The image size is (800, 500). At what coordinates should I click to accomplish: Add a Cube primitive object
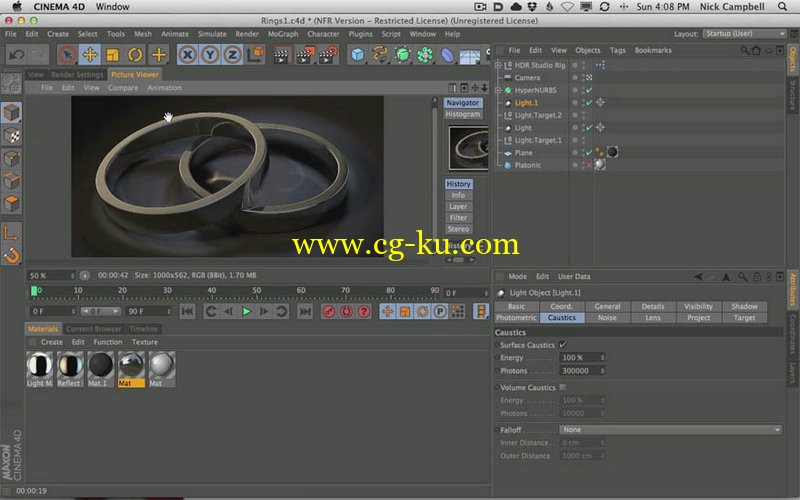(358, 55)
